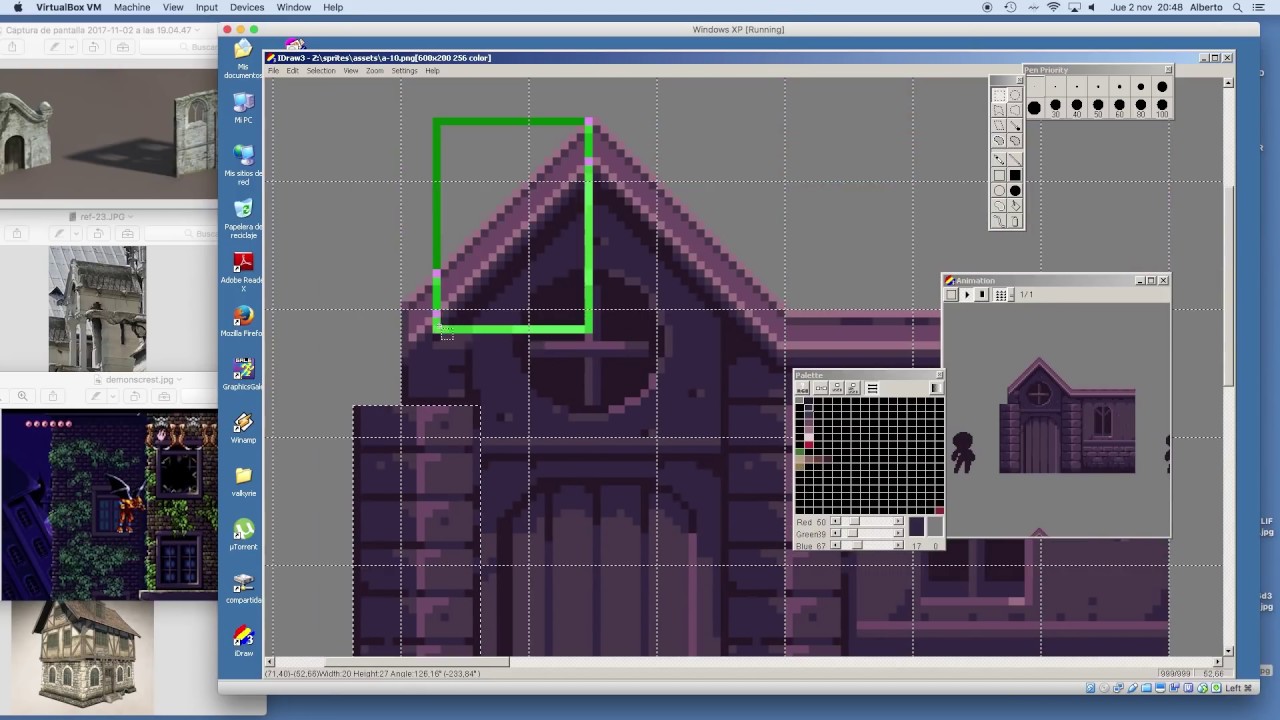Screen dimensions: 1280x720
Task: Open the File menu in IDraw3
Action: click(x=273, y=71)
